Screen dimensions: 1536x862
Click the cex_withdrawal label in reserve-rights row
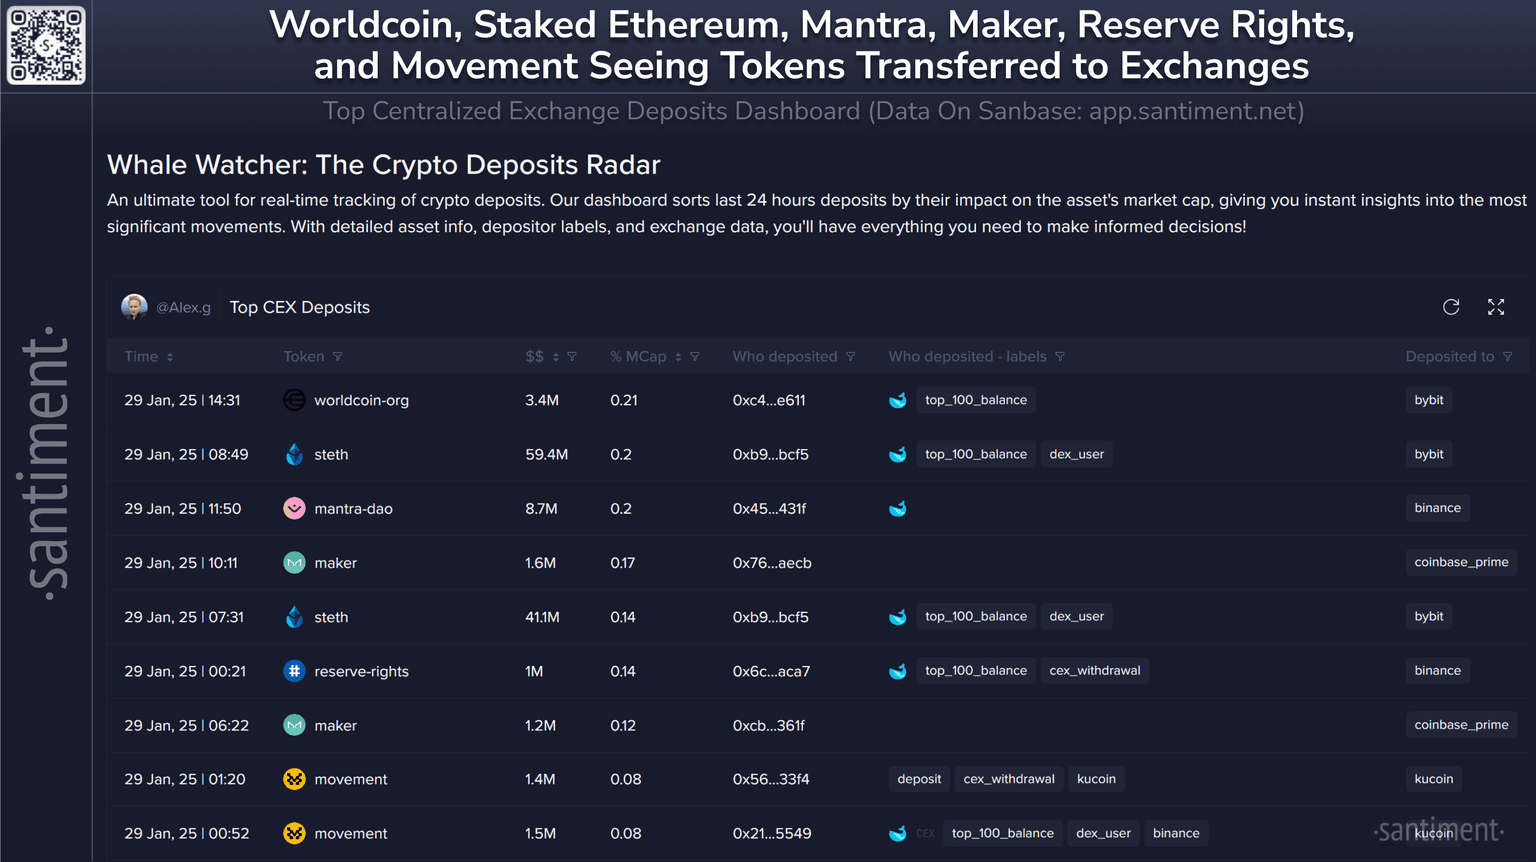coord(1094,671)
